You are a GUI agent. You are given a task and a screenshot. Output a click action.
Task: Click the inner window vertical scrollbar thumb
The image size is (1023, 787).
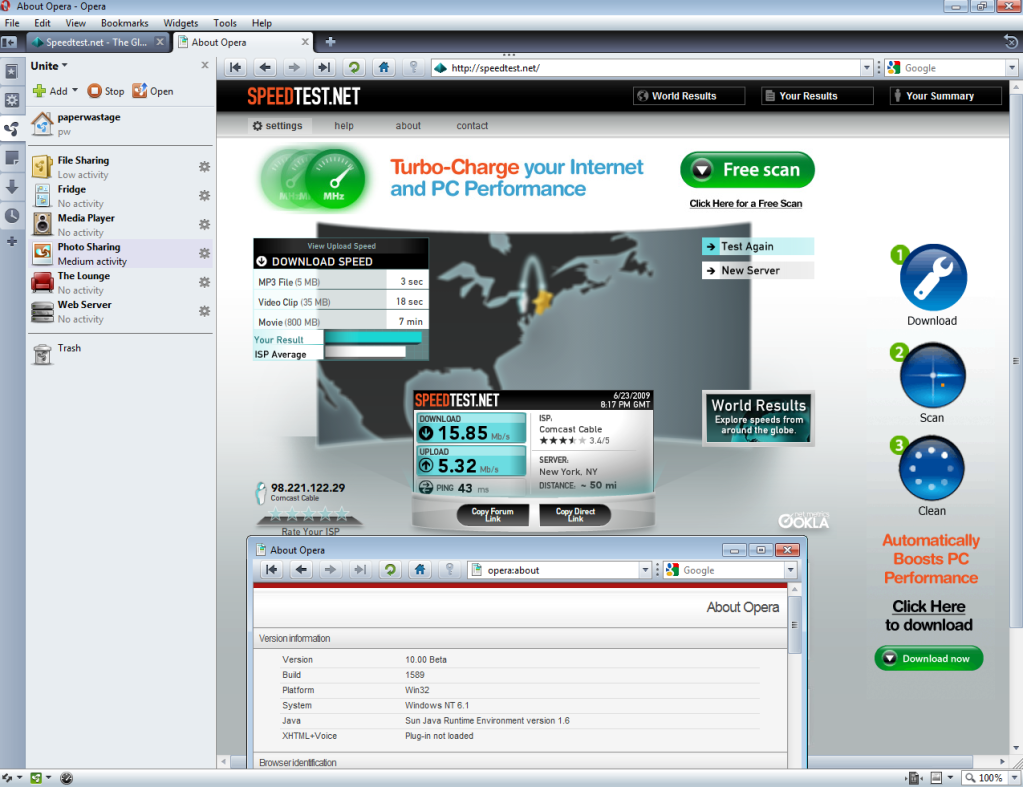794,625
